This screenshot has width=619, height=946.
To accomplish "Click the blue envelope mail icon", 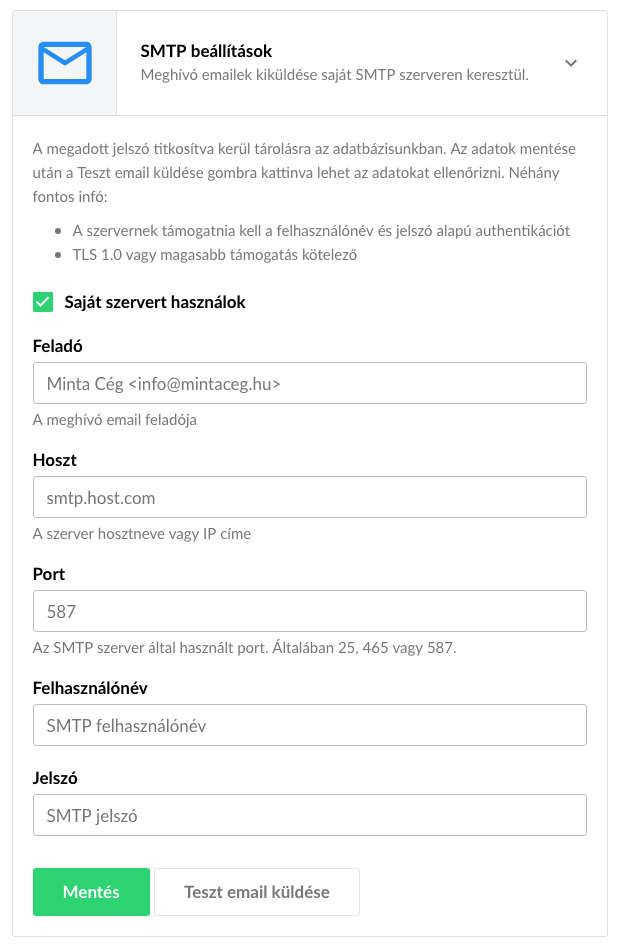I will tap(65, 62).
